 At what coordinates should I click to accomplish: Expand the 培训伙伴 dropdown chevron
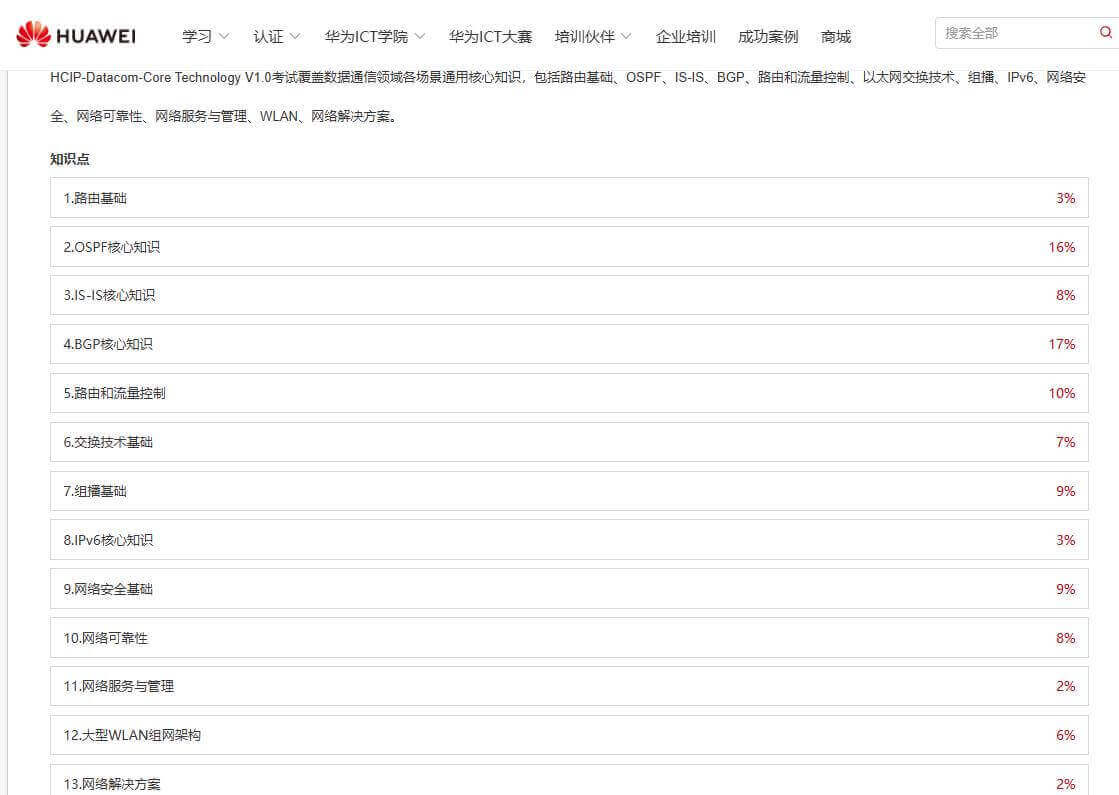626,36
